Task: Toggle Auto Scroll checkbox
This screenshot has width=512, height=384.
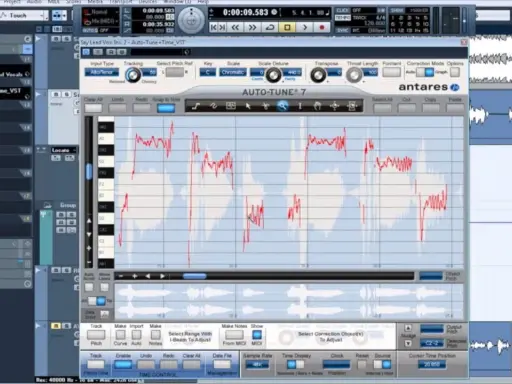Action: pyautogui.click(x=89, y=287)
